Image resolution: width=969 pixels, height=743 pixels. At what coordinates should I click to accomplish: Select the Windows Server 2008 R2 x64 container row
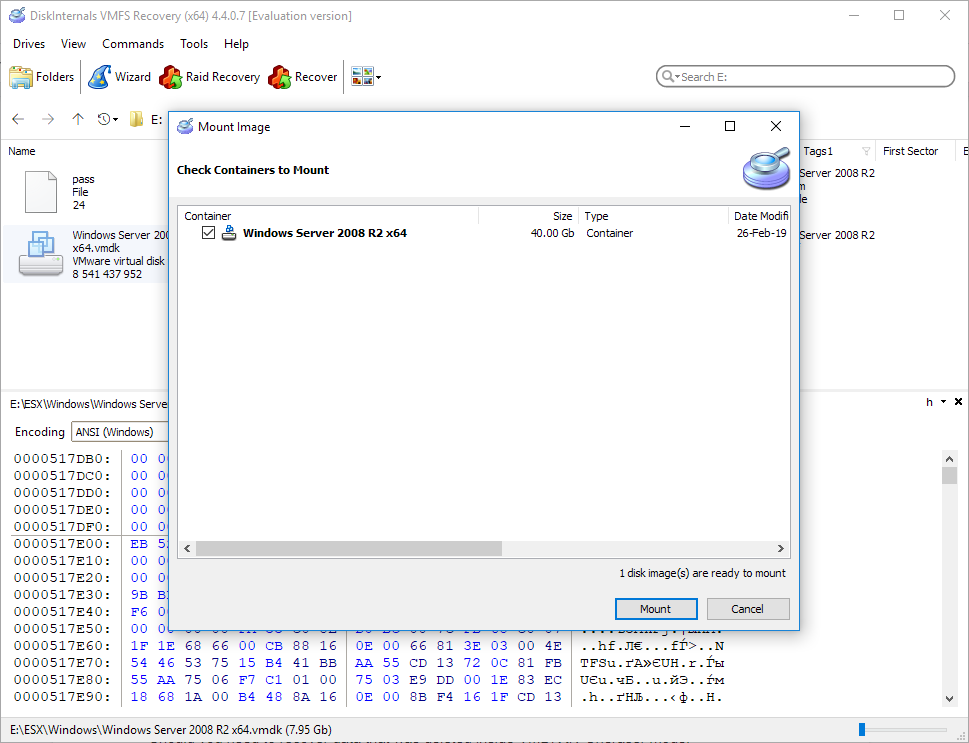[x=484, y=233]
